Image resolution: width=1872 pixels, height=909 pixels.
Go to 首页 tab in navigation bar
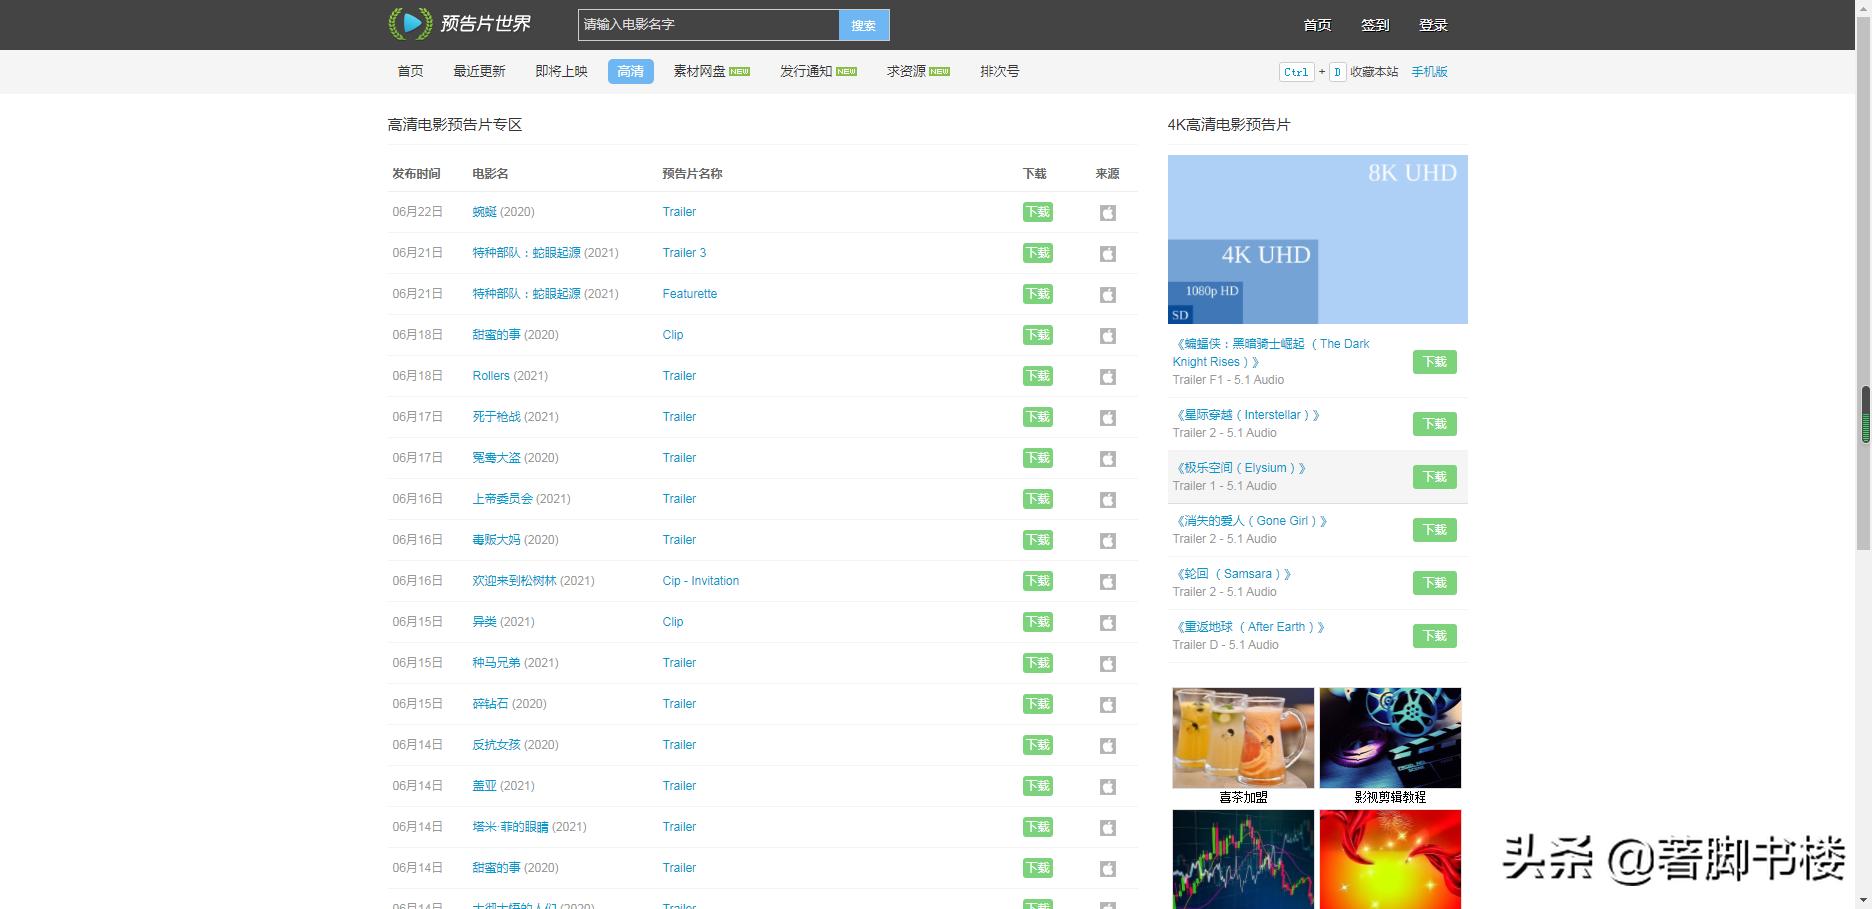click(410, 71)
